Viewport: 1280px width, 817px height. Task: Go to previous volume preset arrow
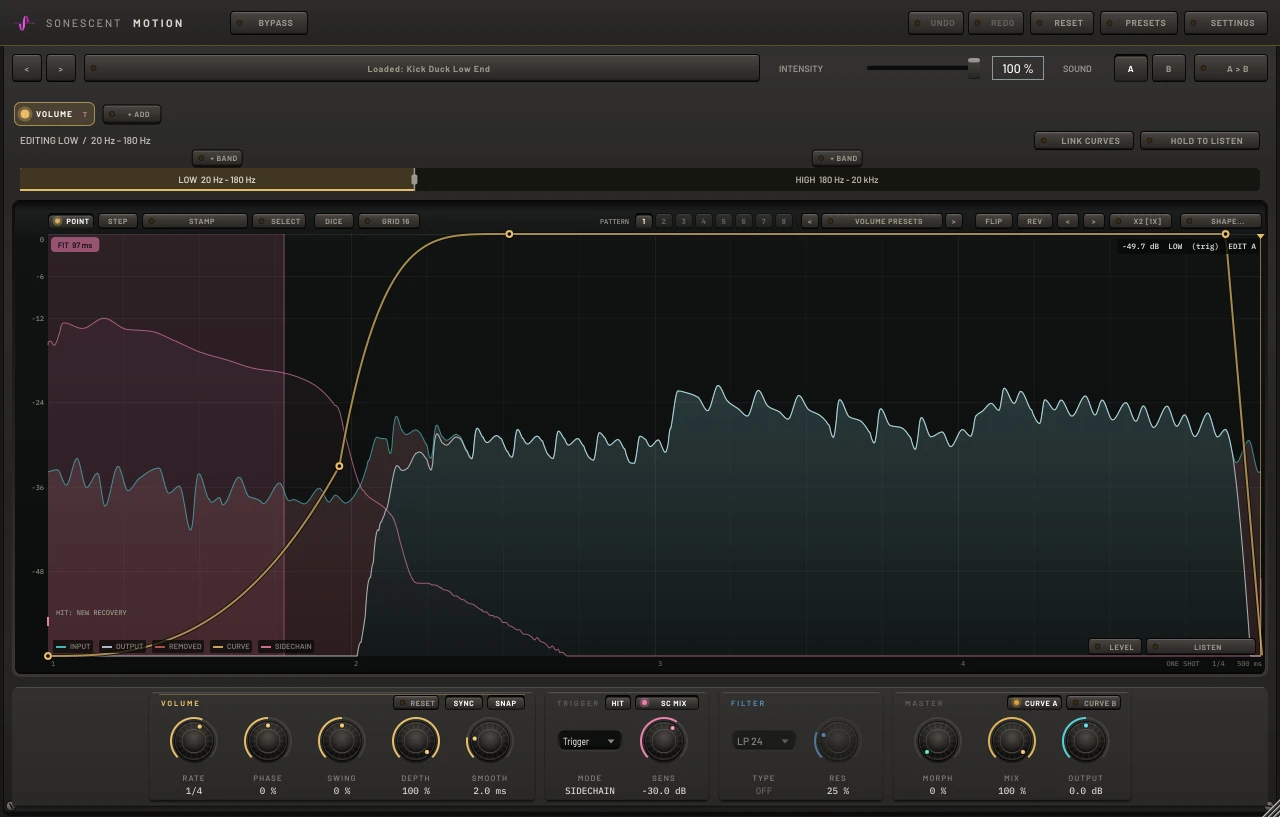810,221
